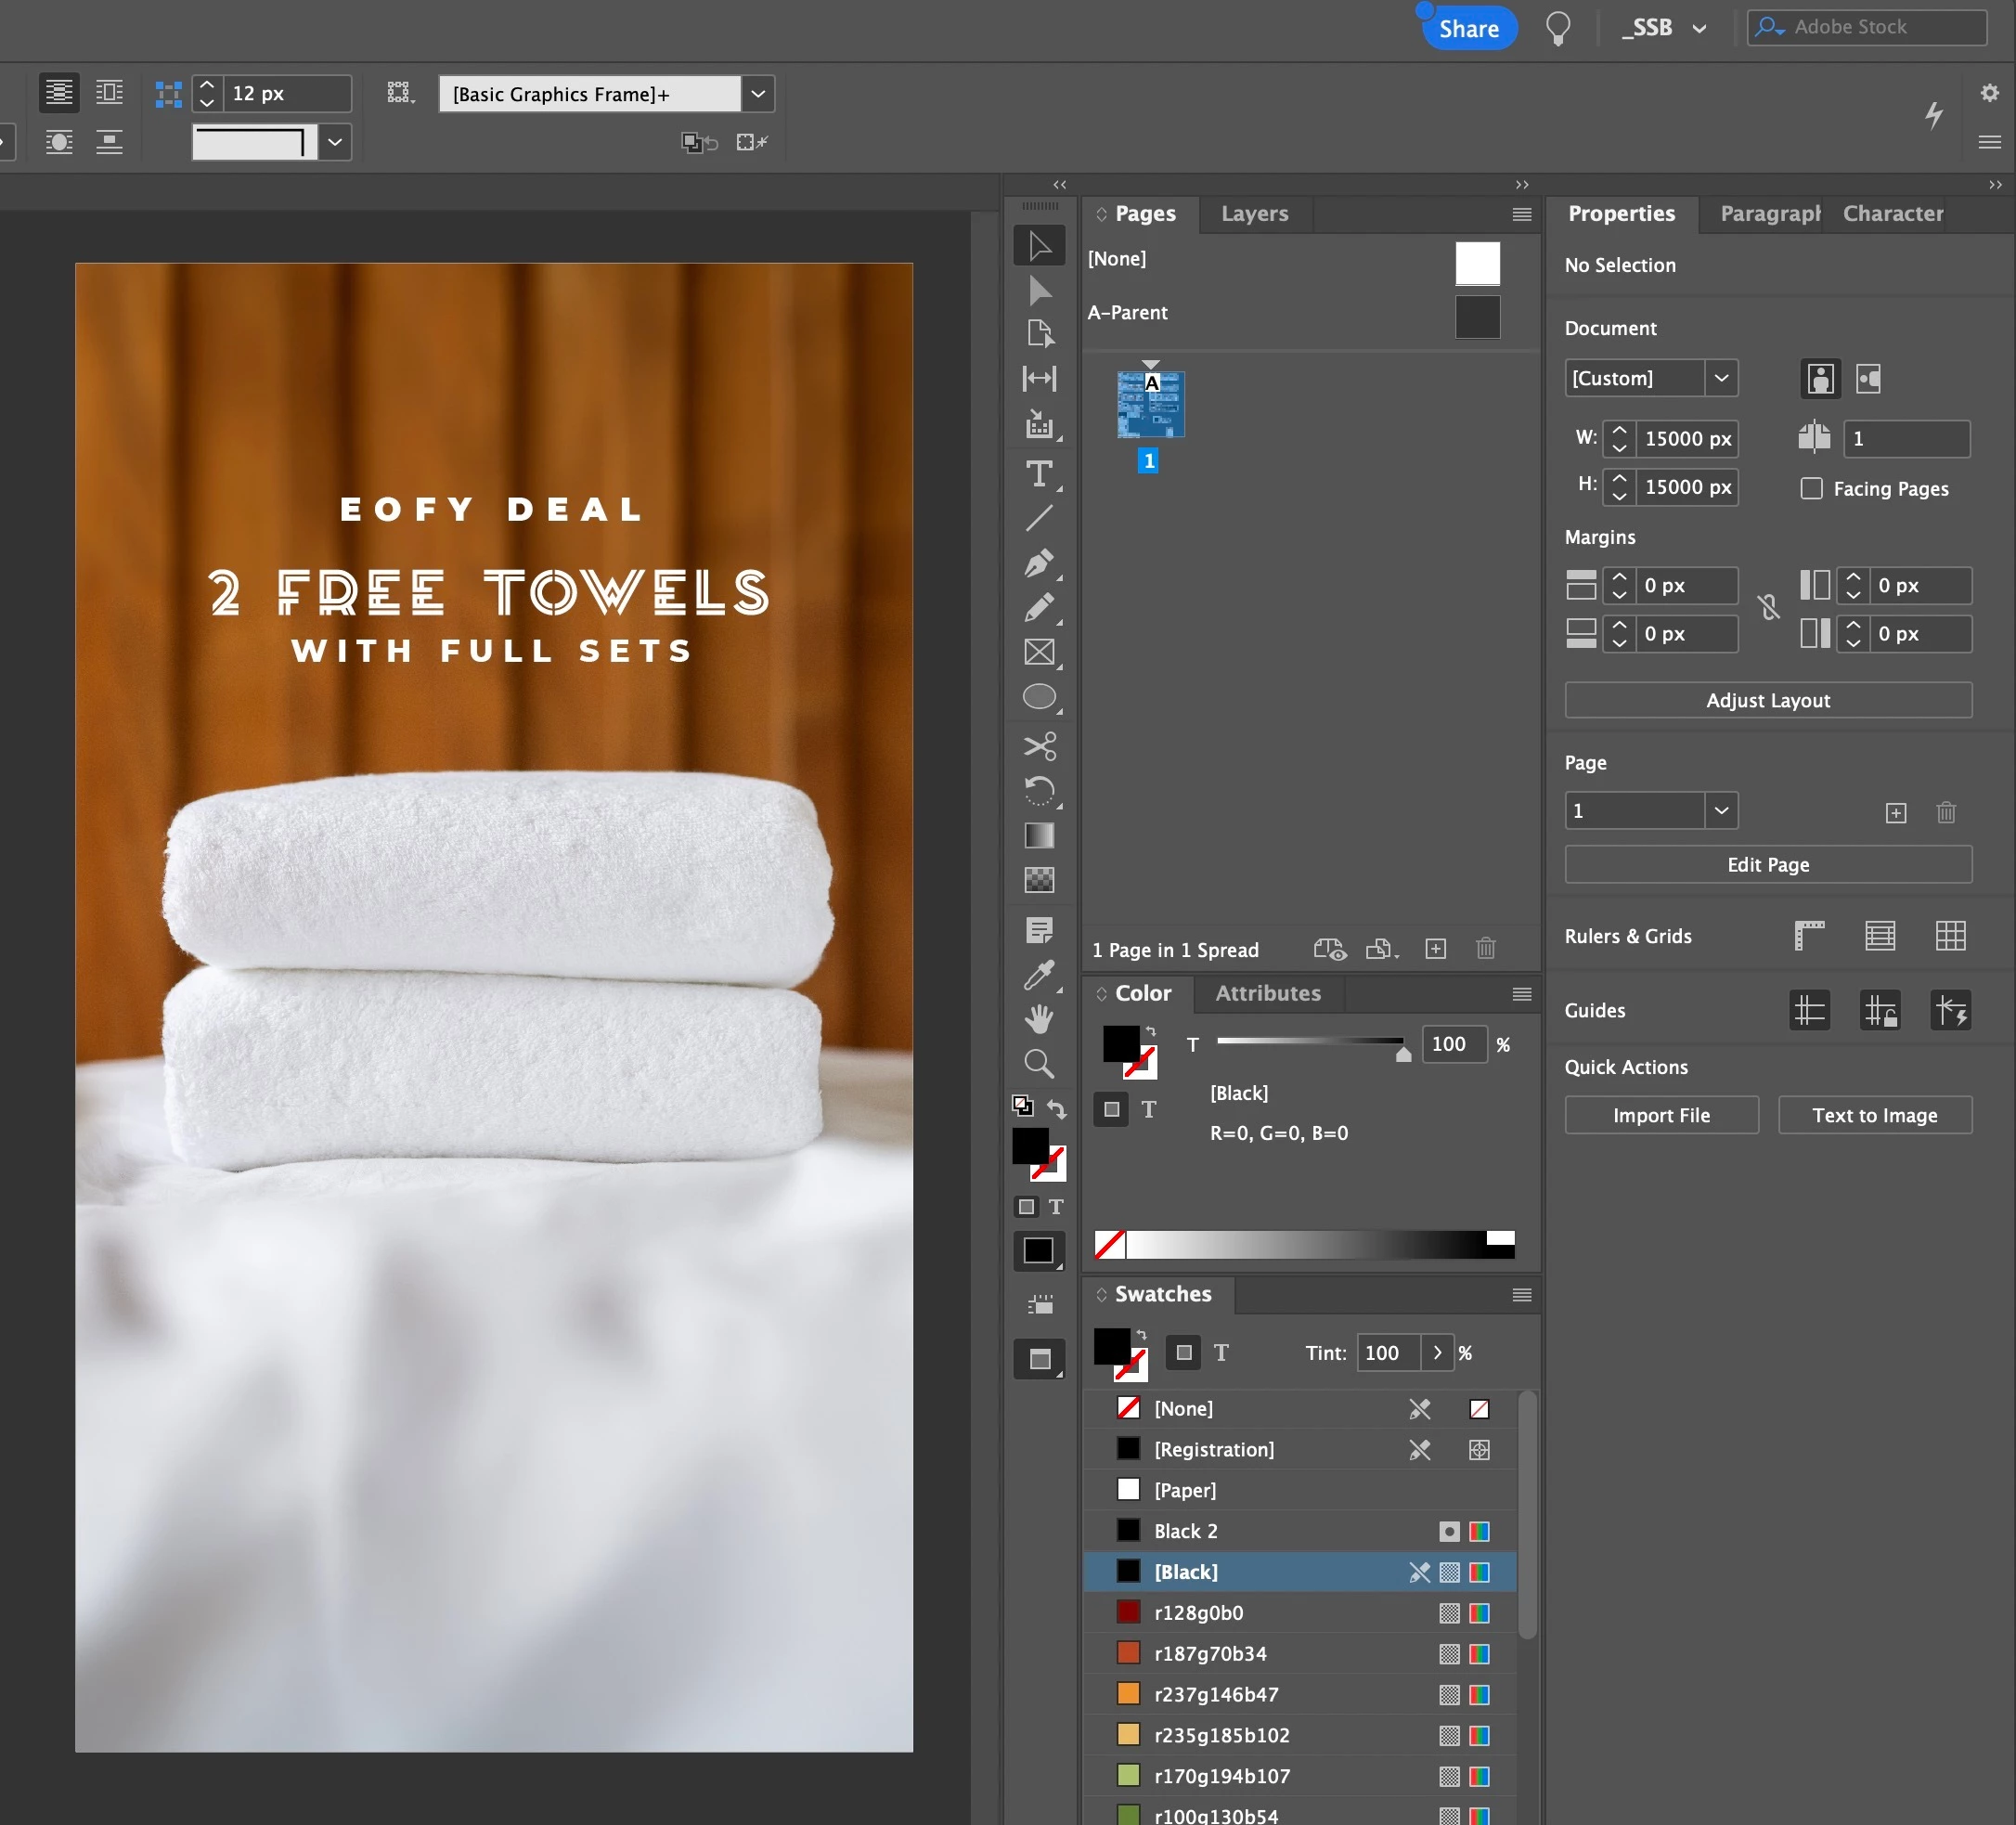Select the Type tool
2016x1825 pixels.
pyautogui.click(x=1039, y=474)
